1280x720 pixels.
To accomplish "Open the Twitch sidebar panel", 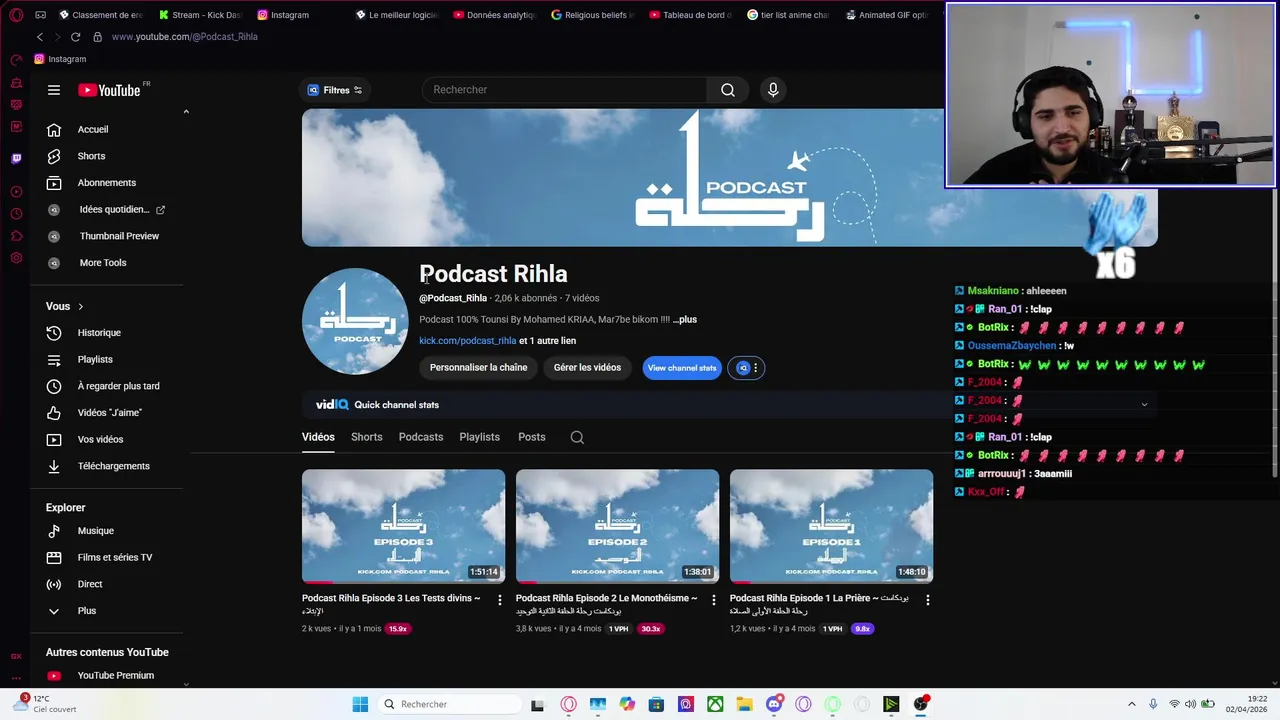I will click(16, 158).
